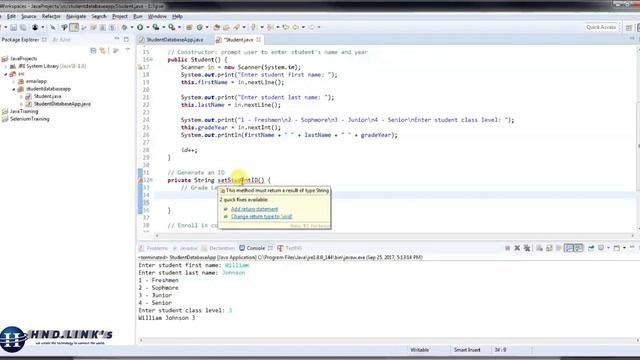Click the Open Type icon in the toolbar

pyautogui.click(x=217, y=27)
